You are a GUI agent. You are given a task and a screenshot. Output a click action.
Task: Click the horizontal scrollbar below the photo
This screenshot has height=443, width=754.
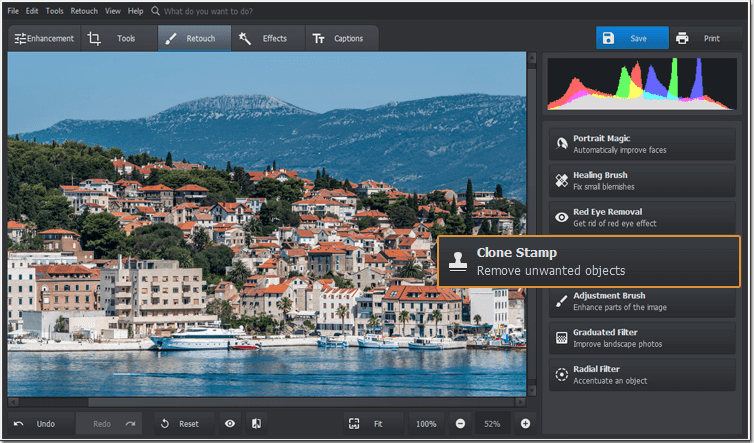[x=267, y=402]
